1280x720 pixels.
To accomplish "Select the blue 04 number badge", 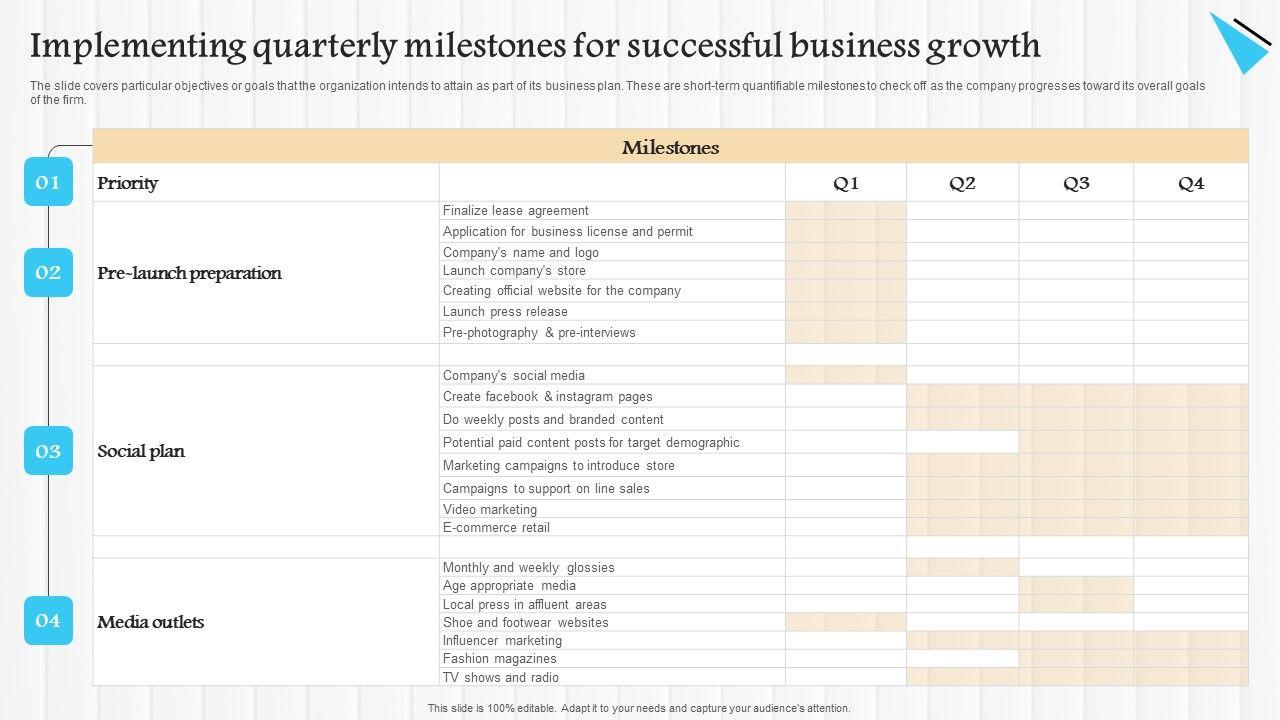I will point(48,620).
